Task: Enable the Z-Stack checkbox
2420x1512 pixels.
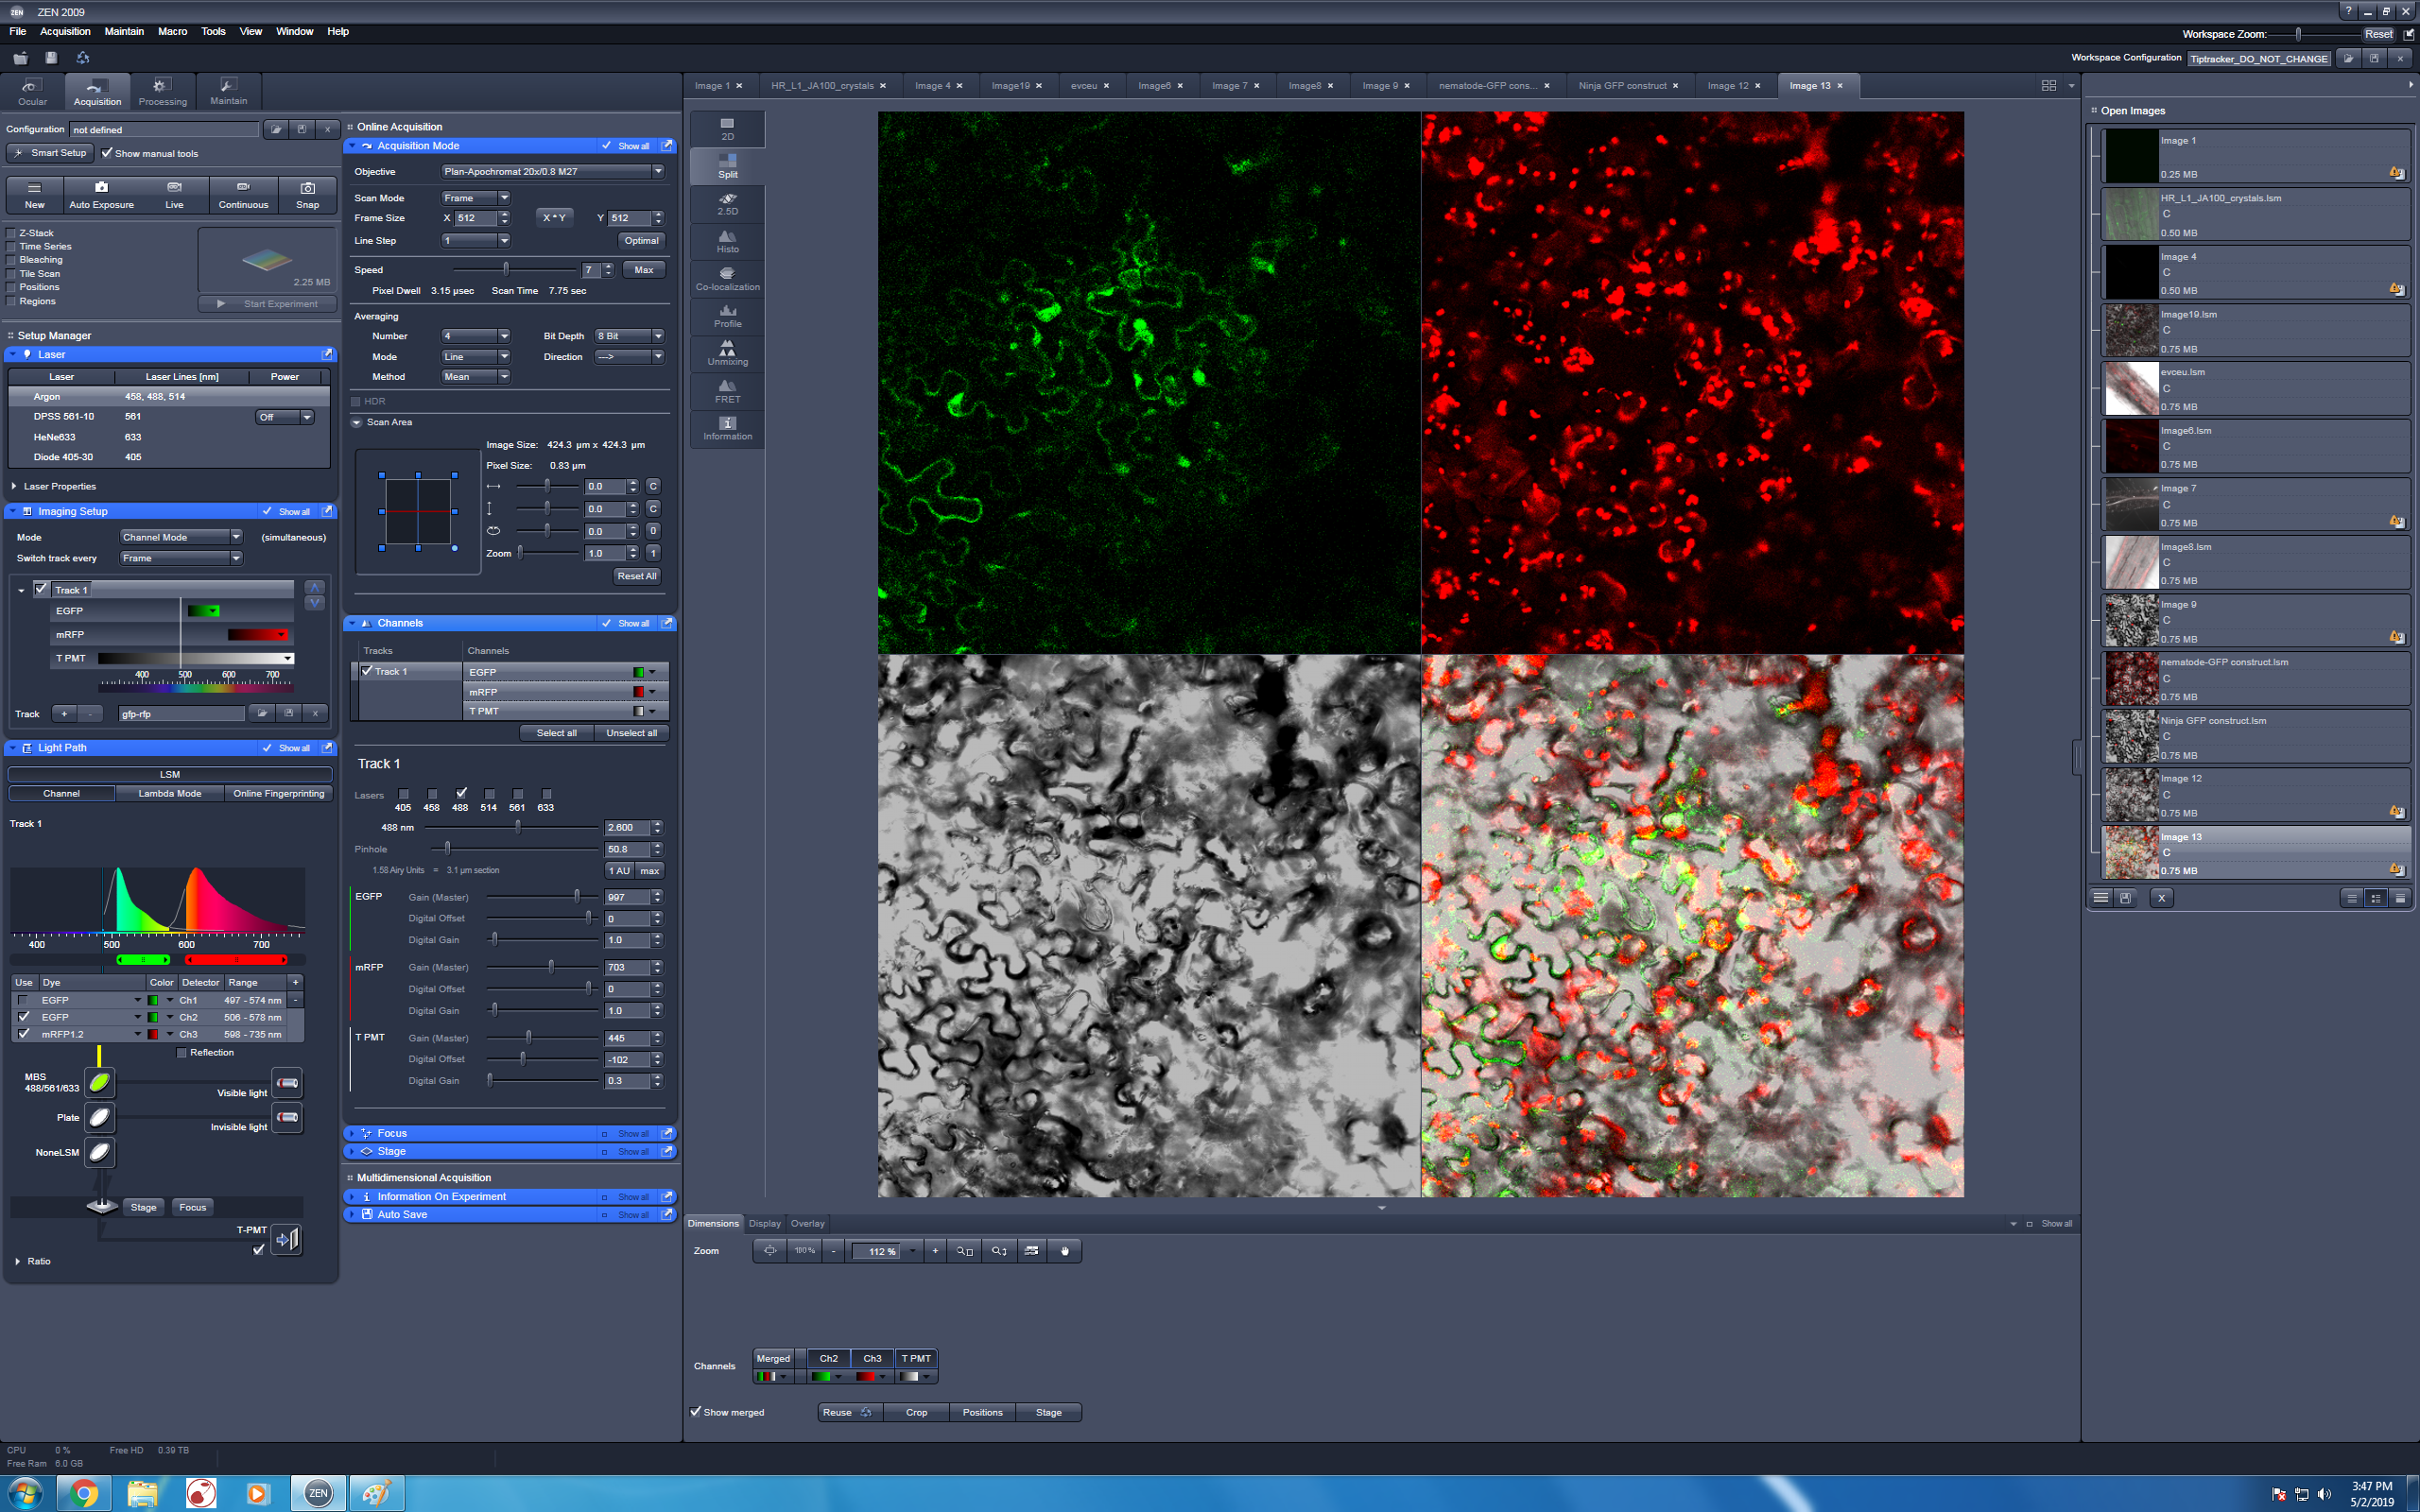Action: pos(12,233)
